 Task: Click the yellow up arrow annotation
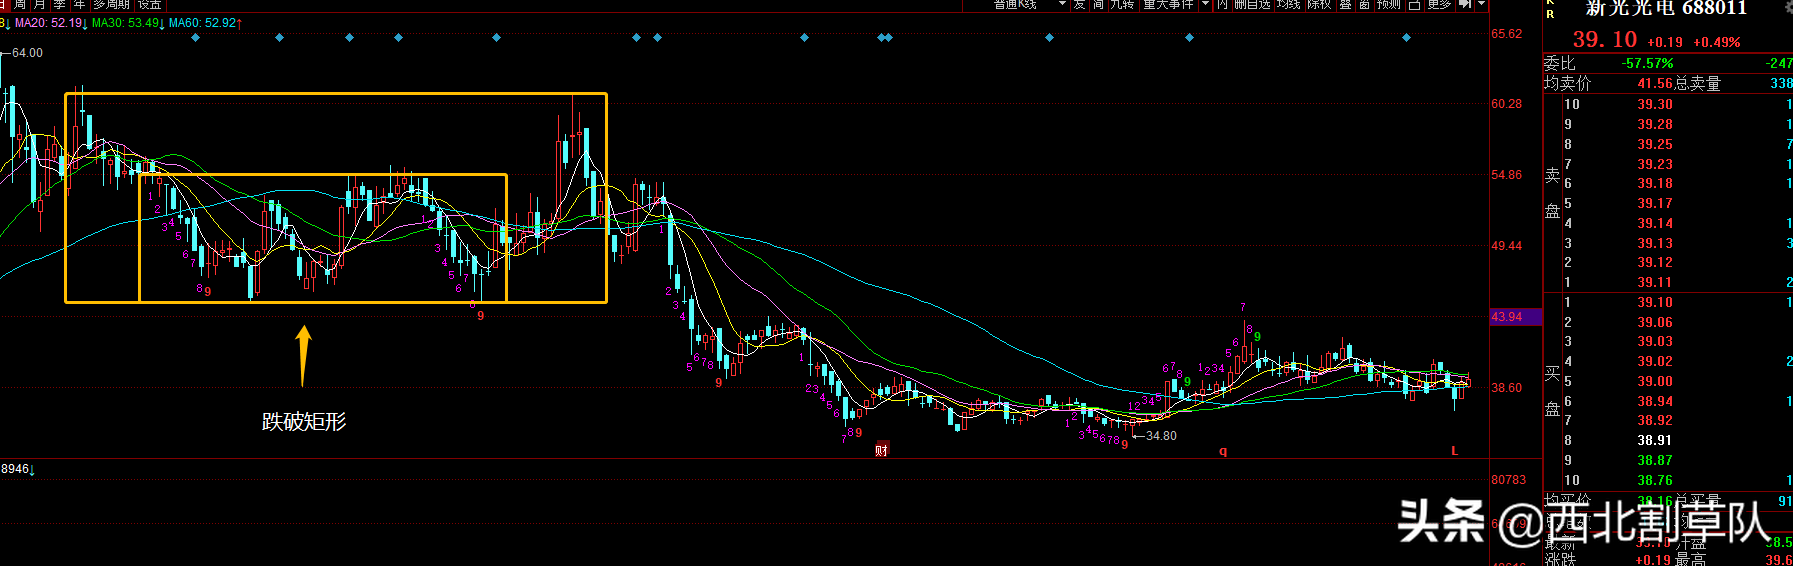tap(303, 355)
